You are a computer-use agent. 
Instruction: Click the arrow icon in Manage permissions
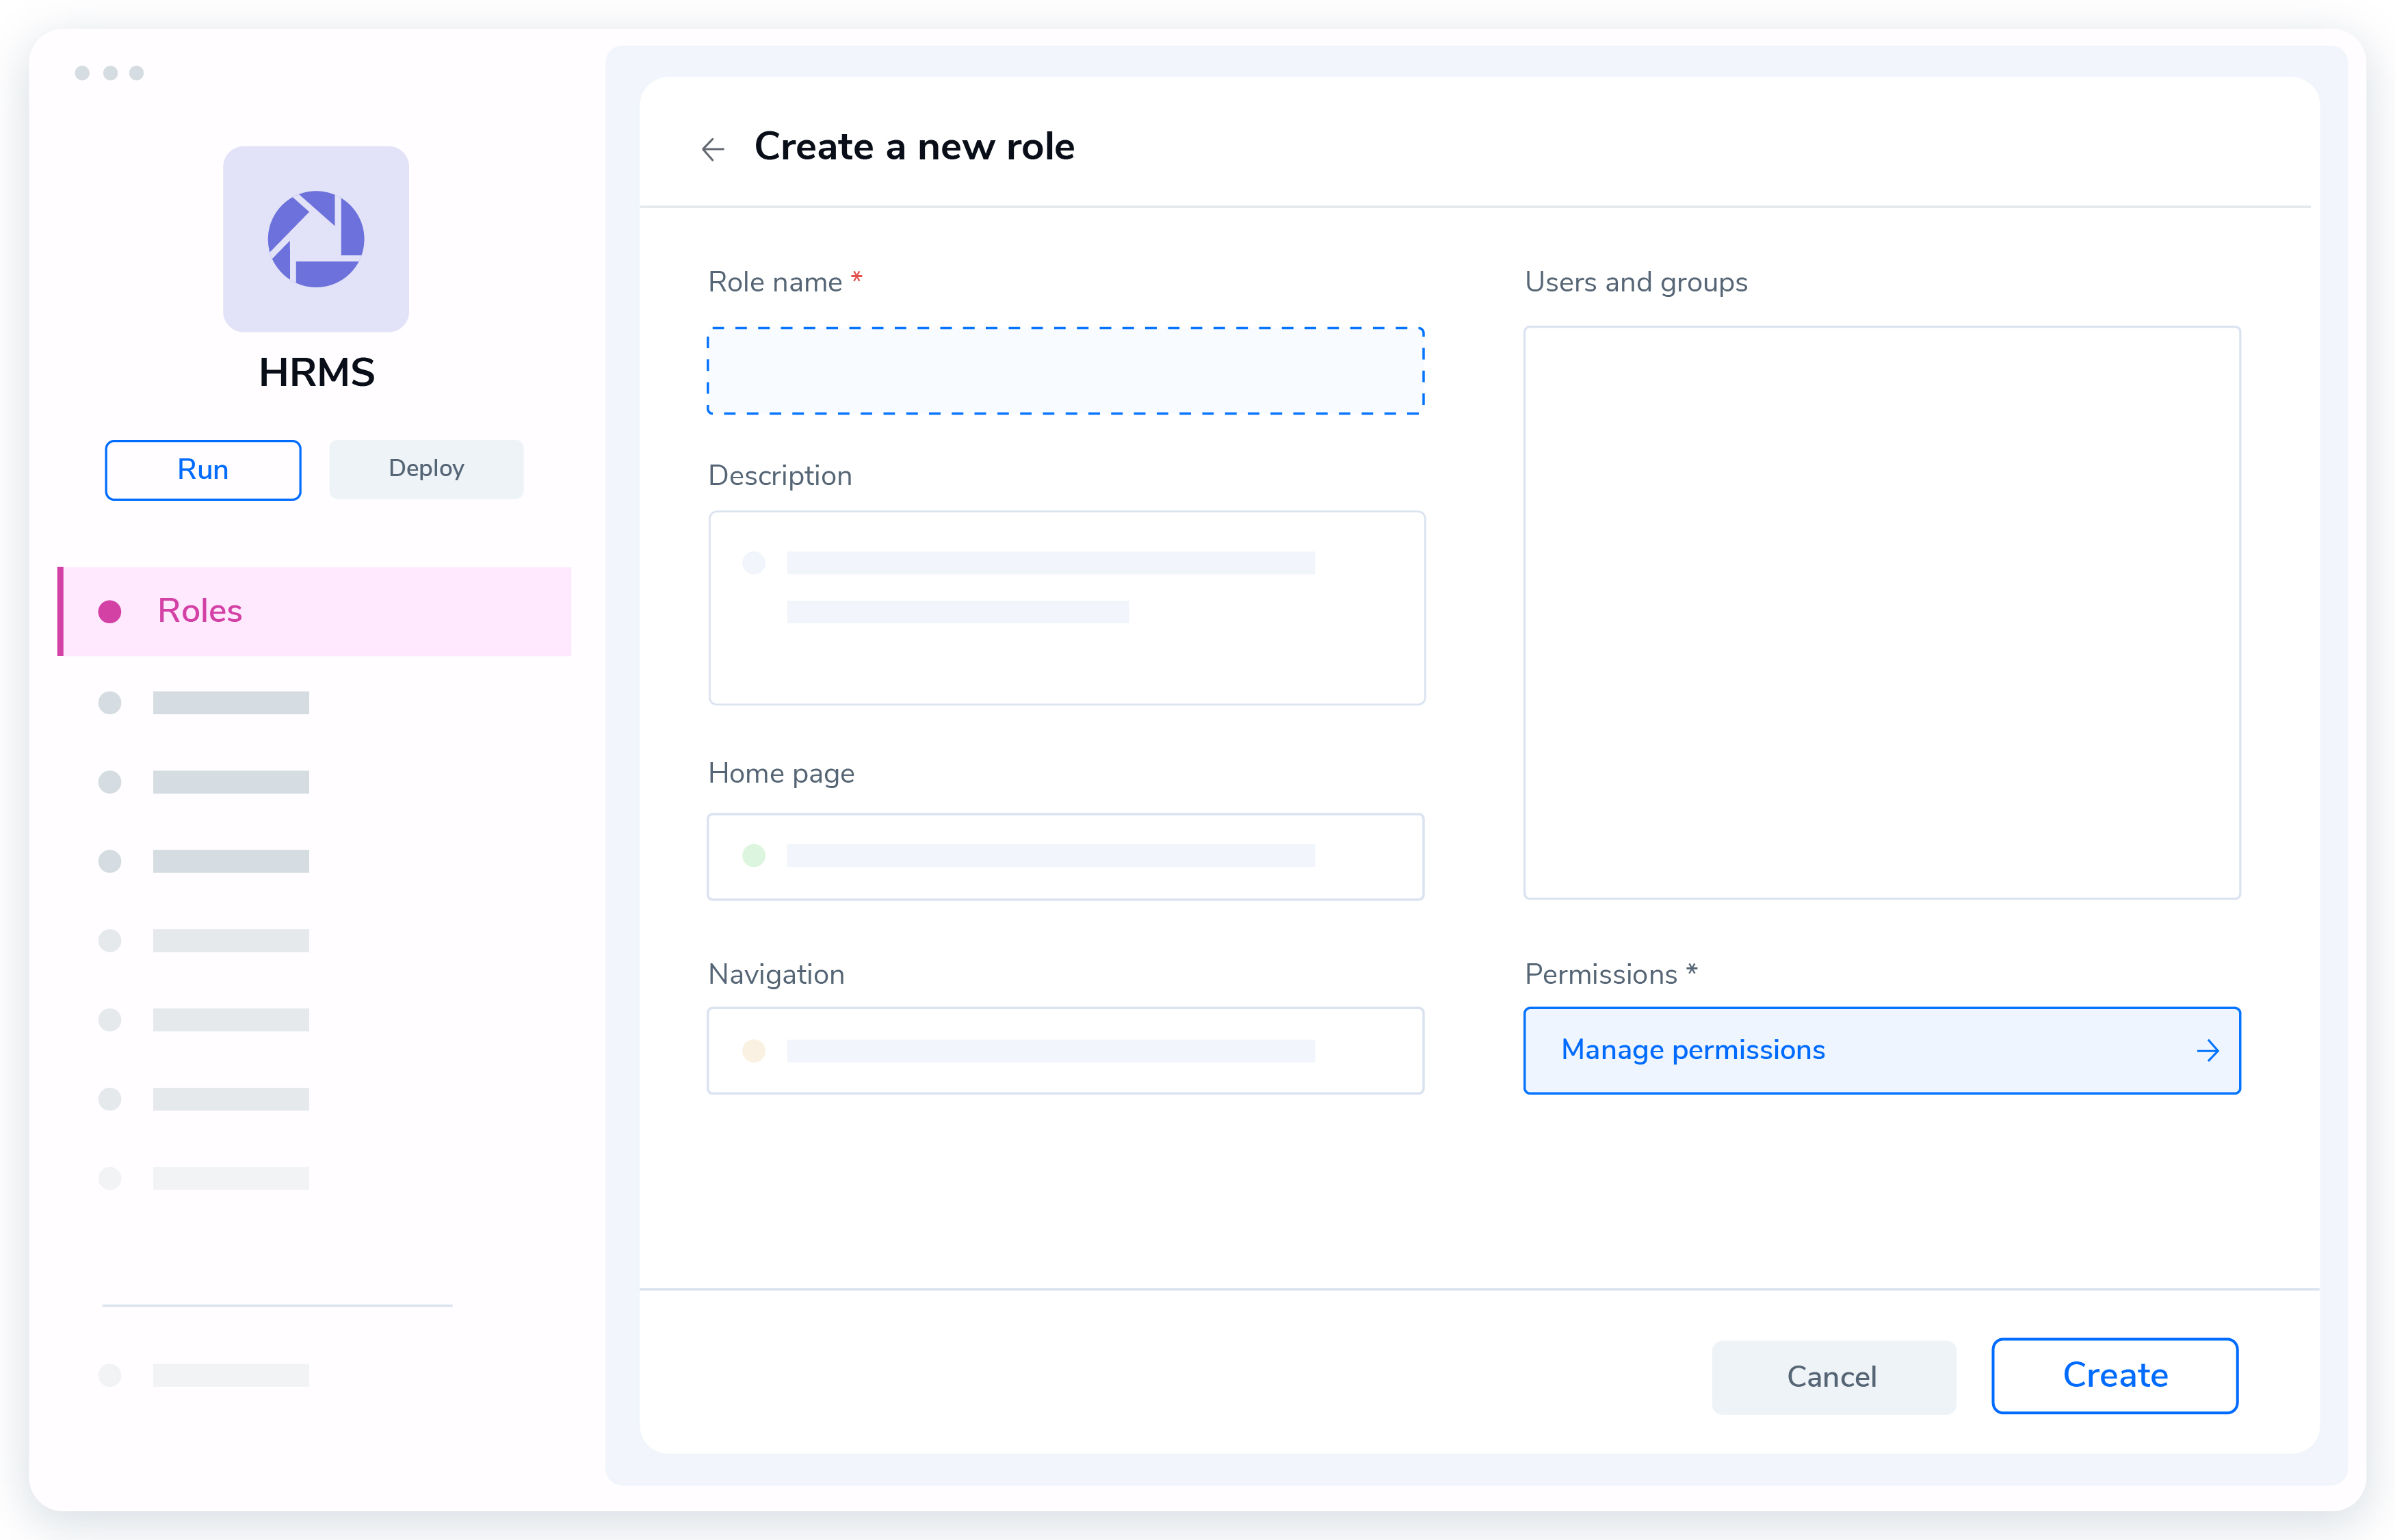2207,1050
